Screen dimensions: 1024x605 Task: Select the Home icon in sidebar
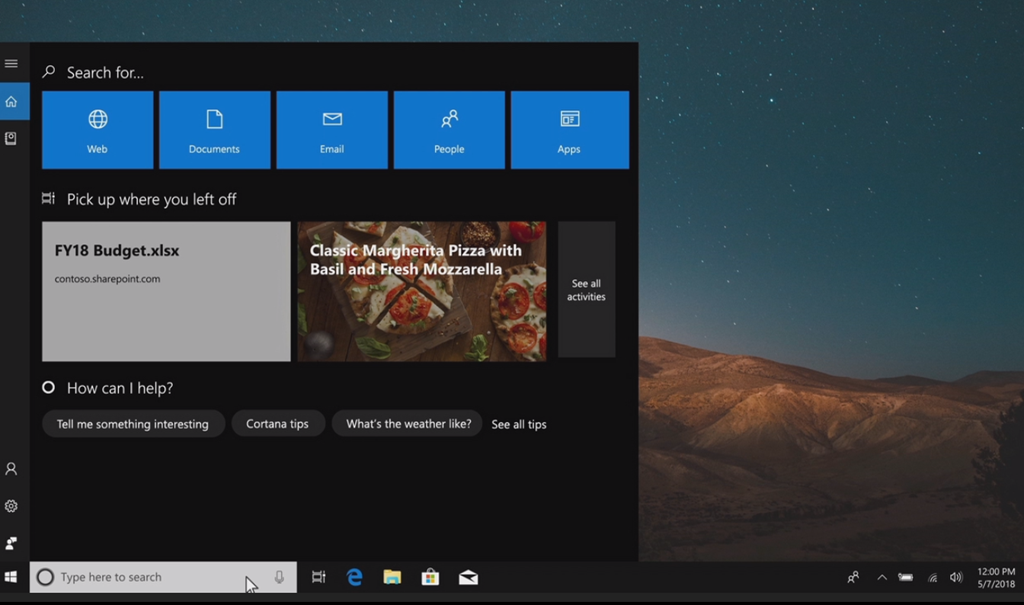[x=11, y=101]
